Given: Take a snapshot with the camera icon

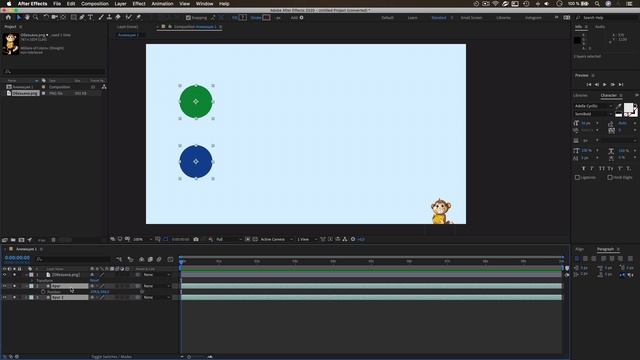Looking at the screenshot, I should [196, 240].
